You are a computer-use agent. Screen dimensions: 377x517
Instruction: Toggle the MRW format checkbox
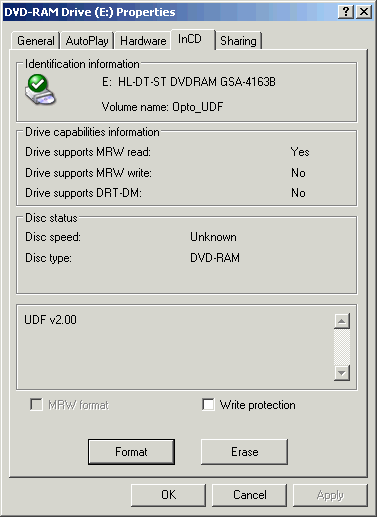[x=36, y=405]
